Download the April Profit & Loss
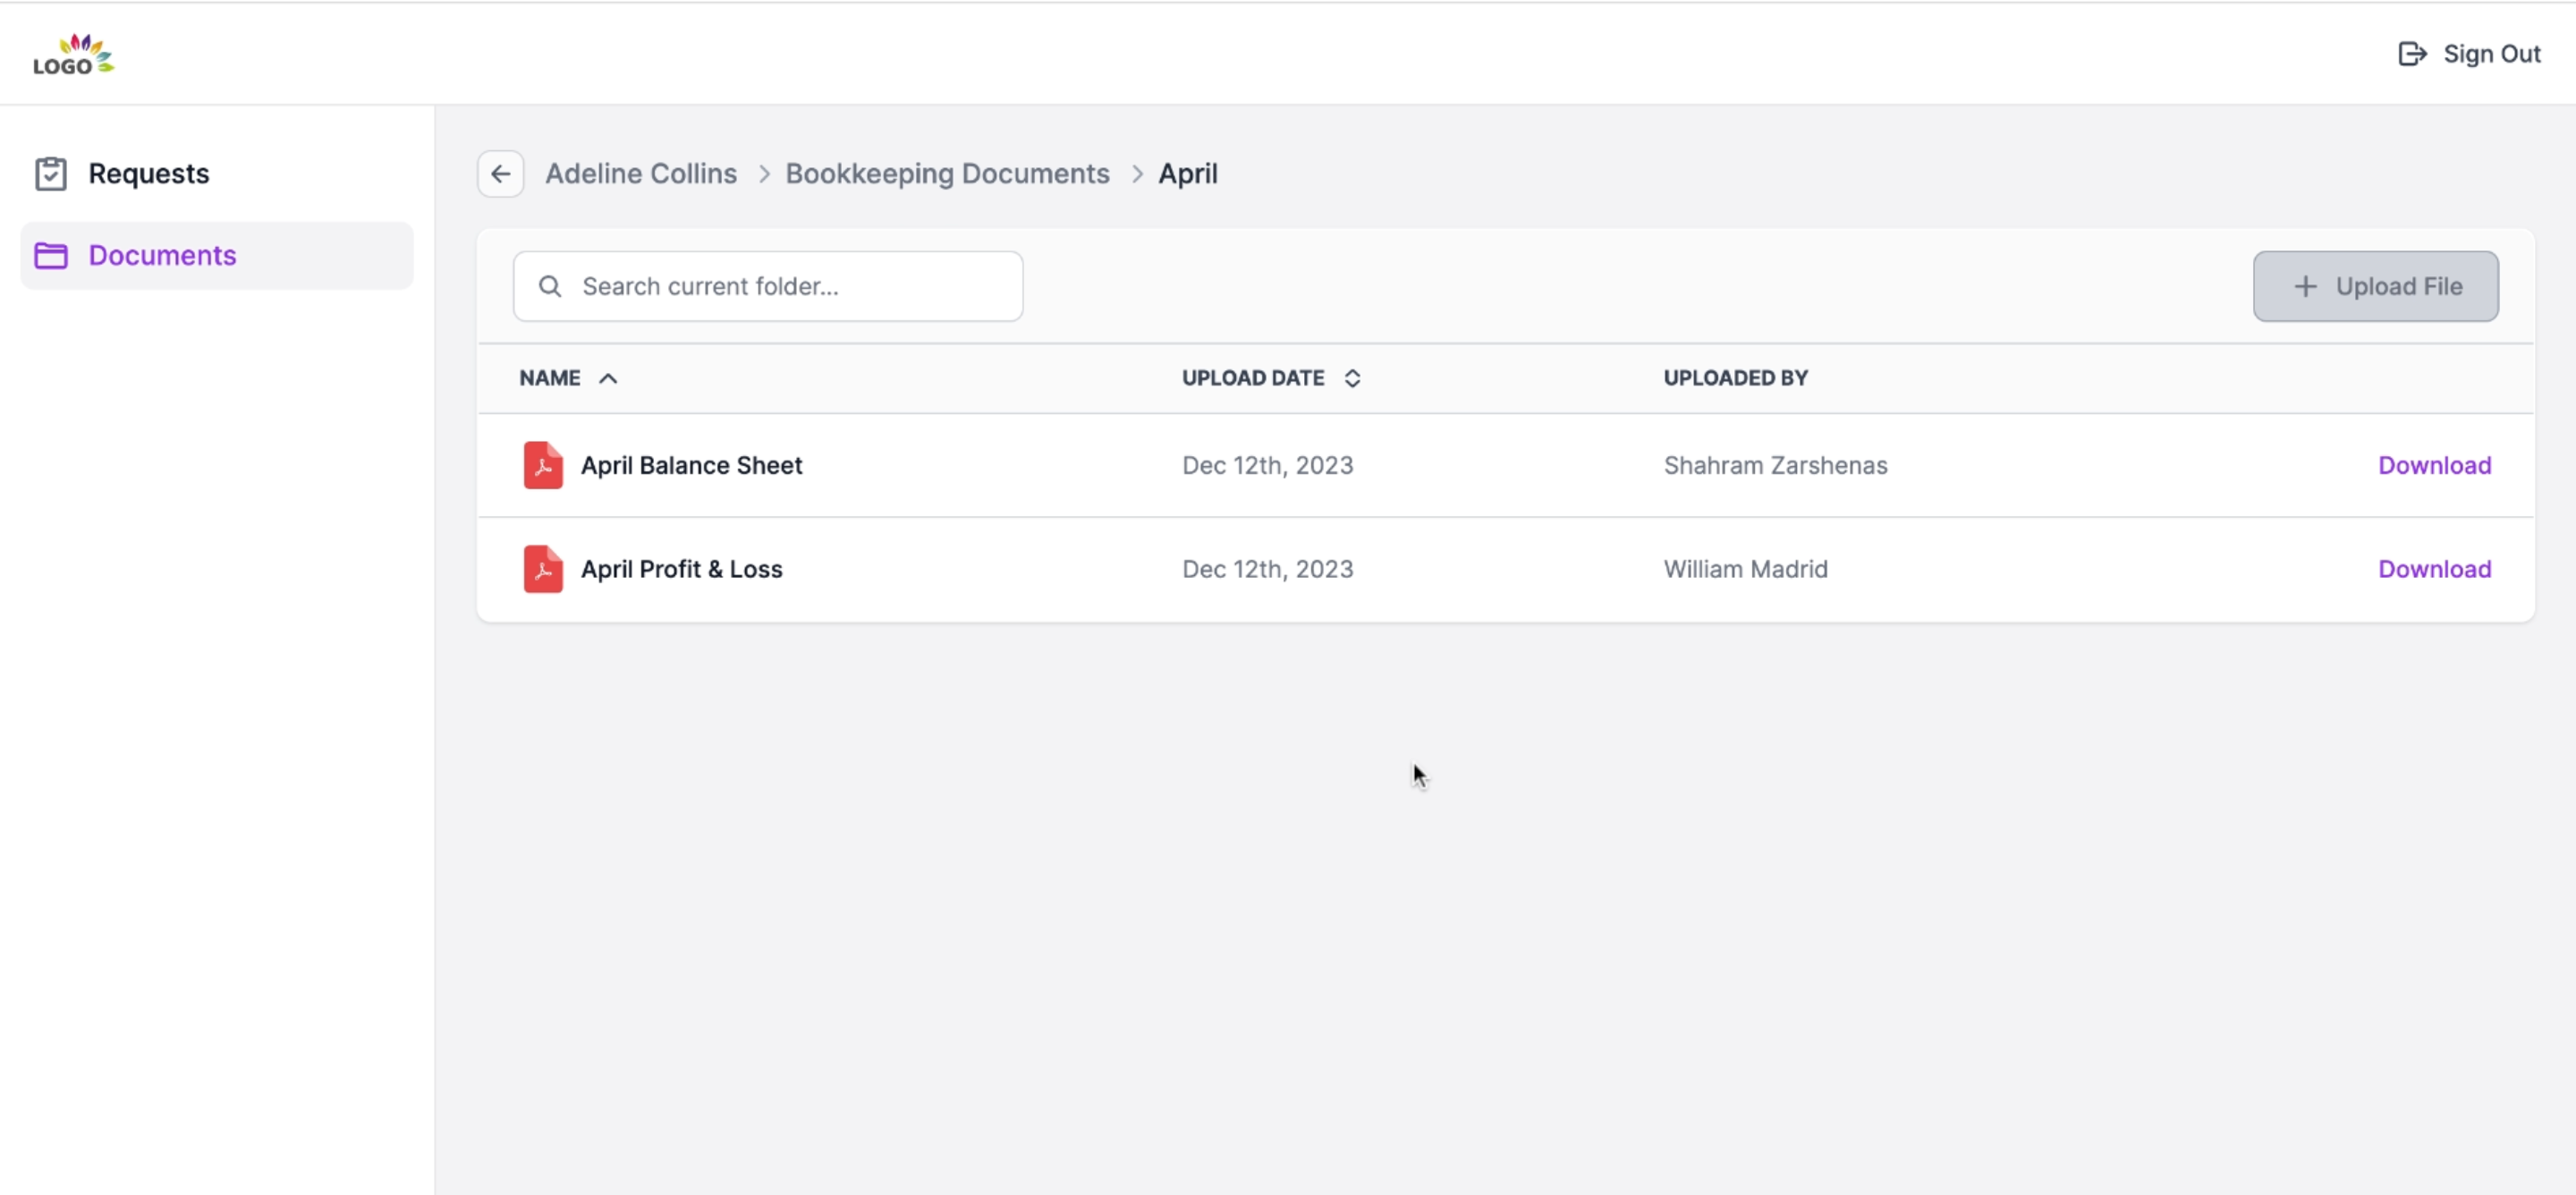The image size is (2576, 1195). (x=2434, y=570)
